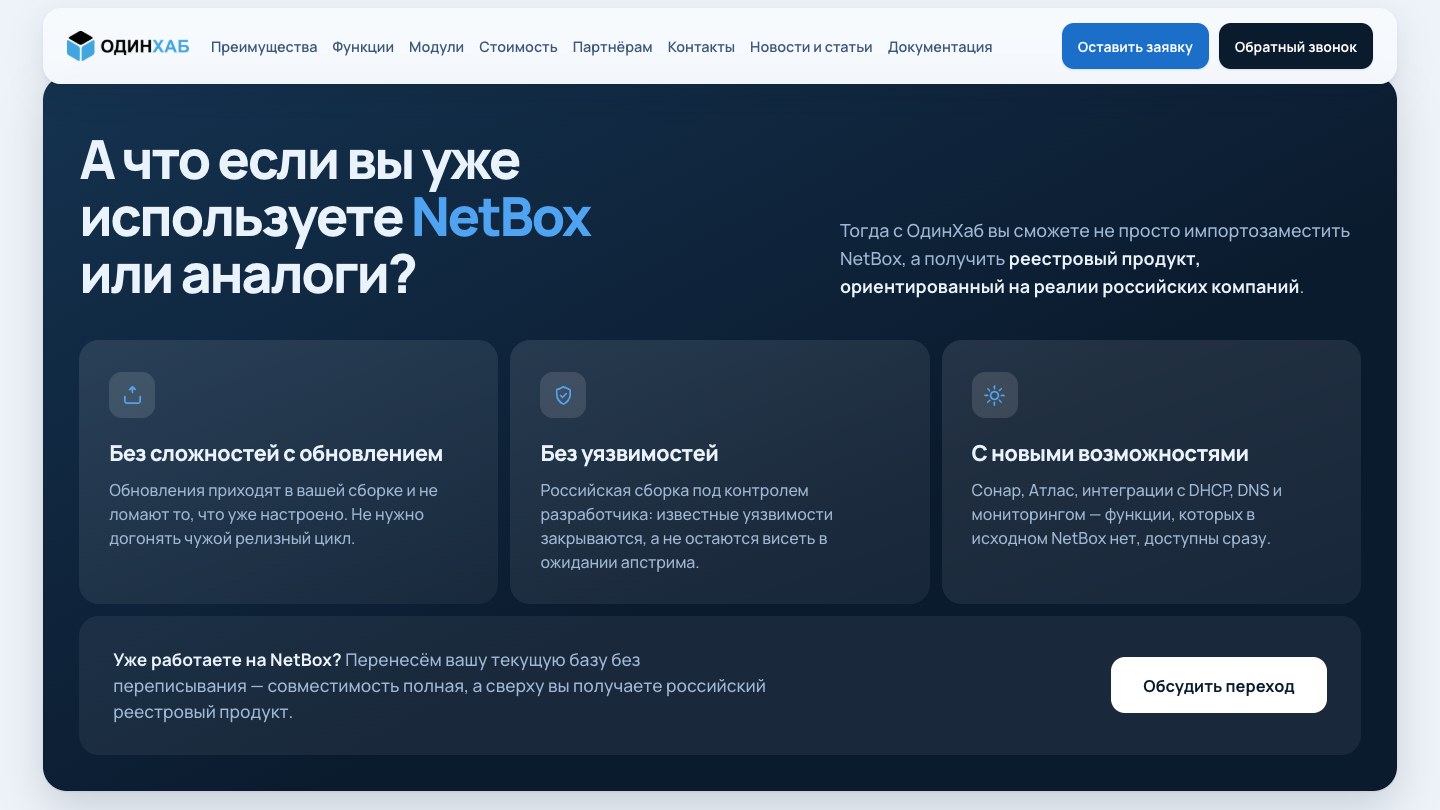Click the 'С новыми возможностями' card title
Screen dimensions: 1440x810
pyautogui.click(x=1110, y=453)
